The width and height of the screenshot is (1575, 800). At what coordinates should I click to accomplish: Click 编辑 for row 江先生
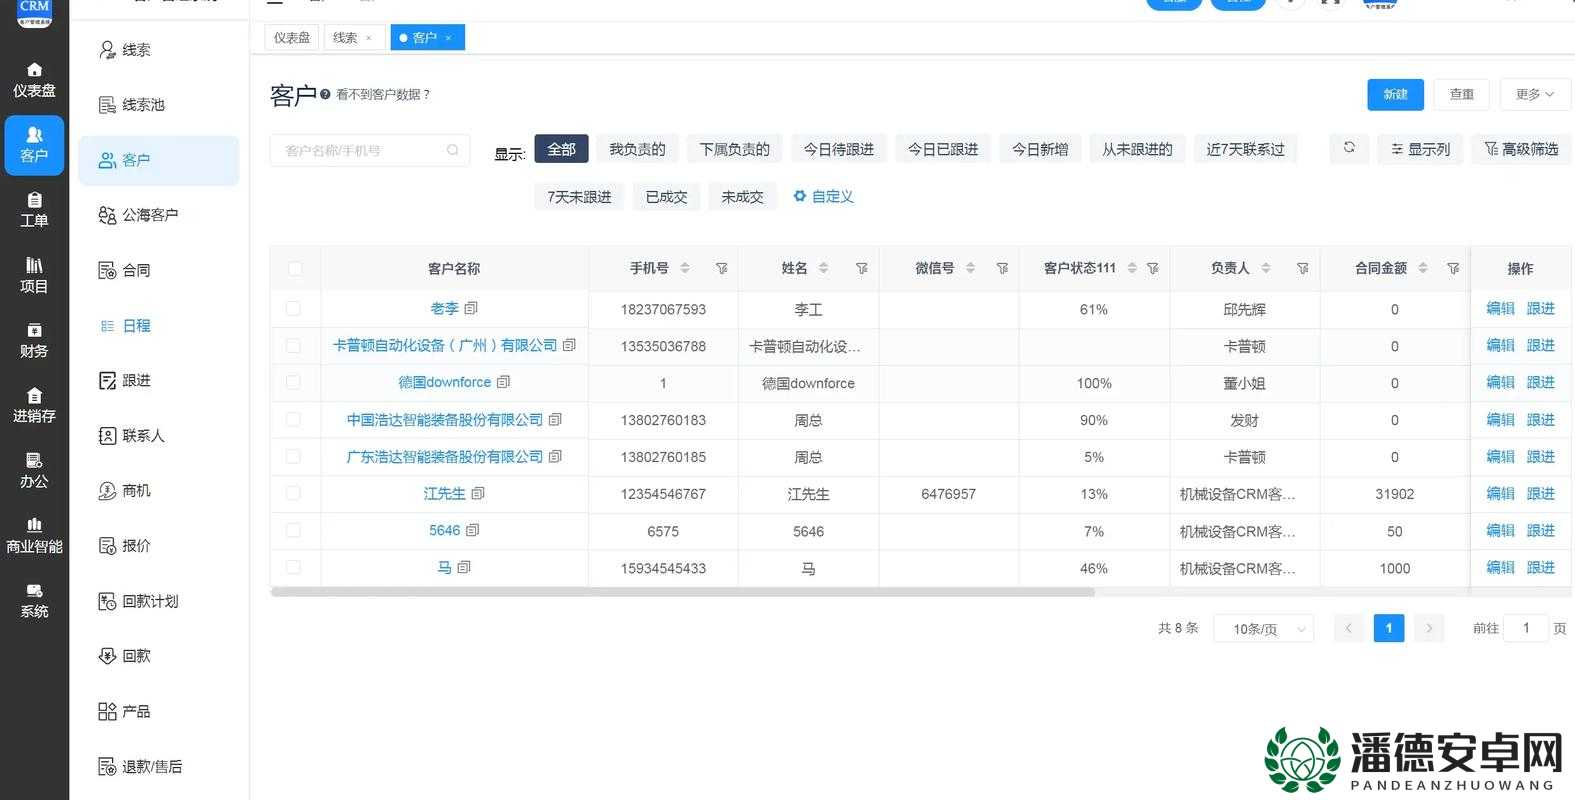click(1500, 493)
